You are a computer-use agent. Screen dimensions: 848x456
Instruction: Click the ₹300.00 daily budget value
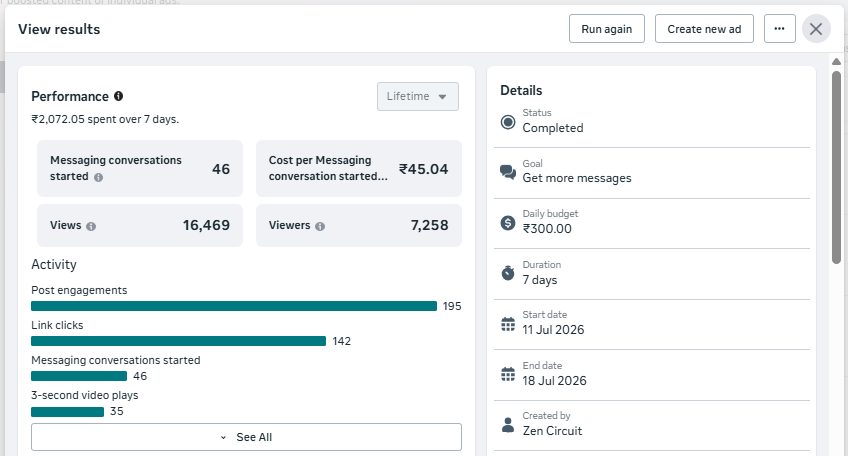tap(547, 229)
